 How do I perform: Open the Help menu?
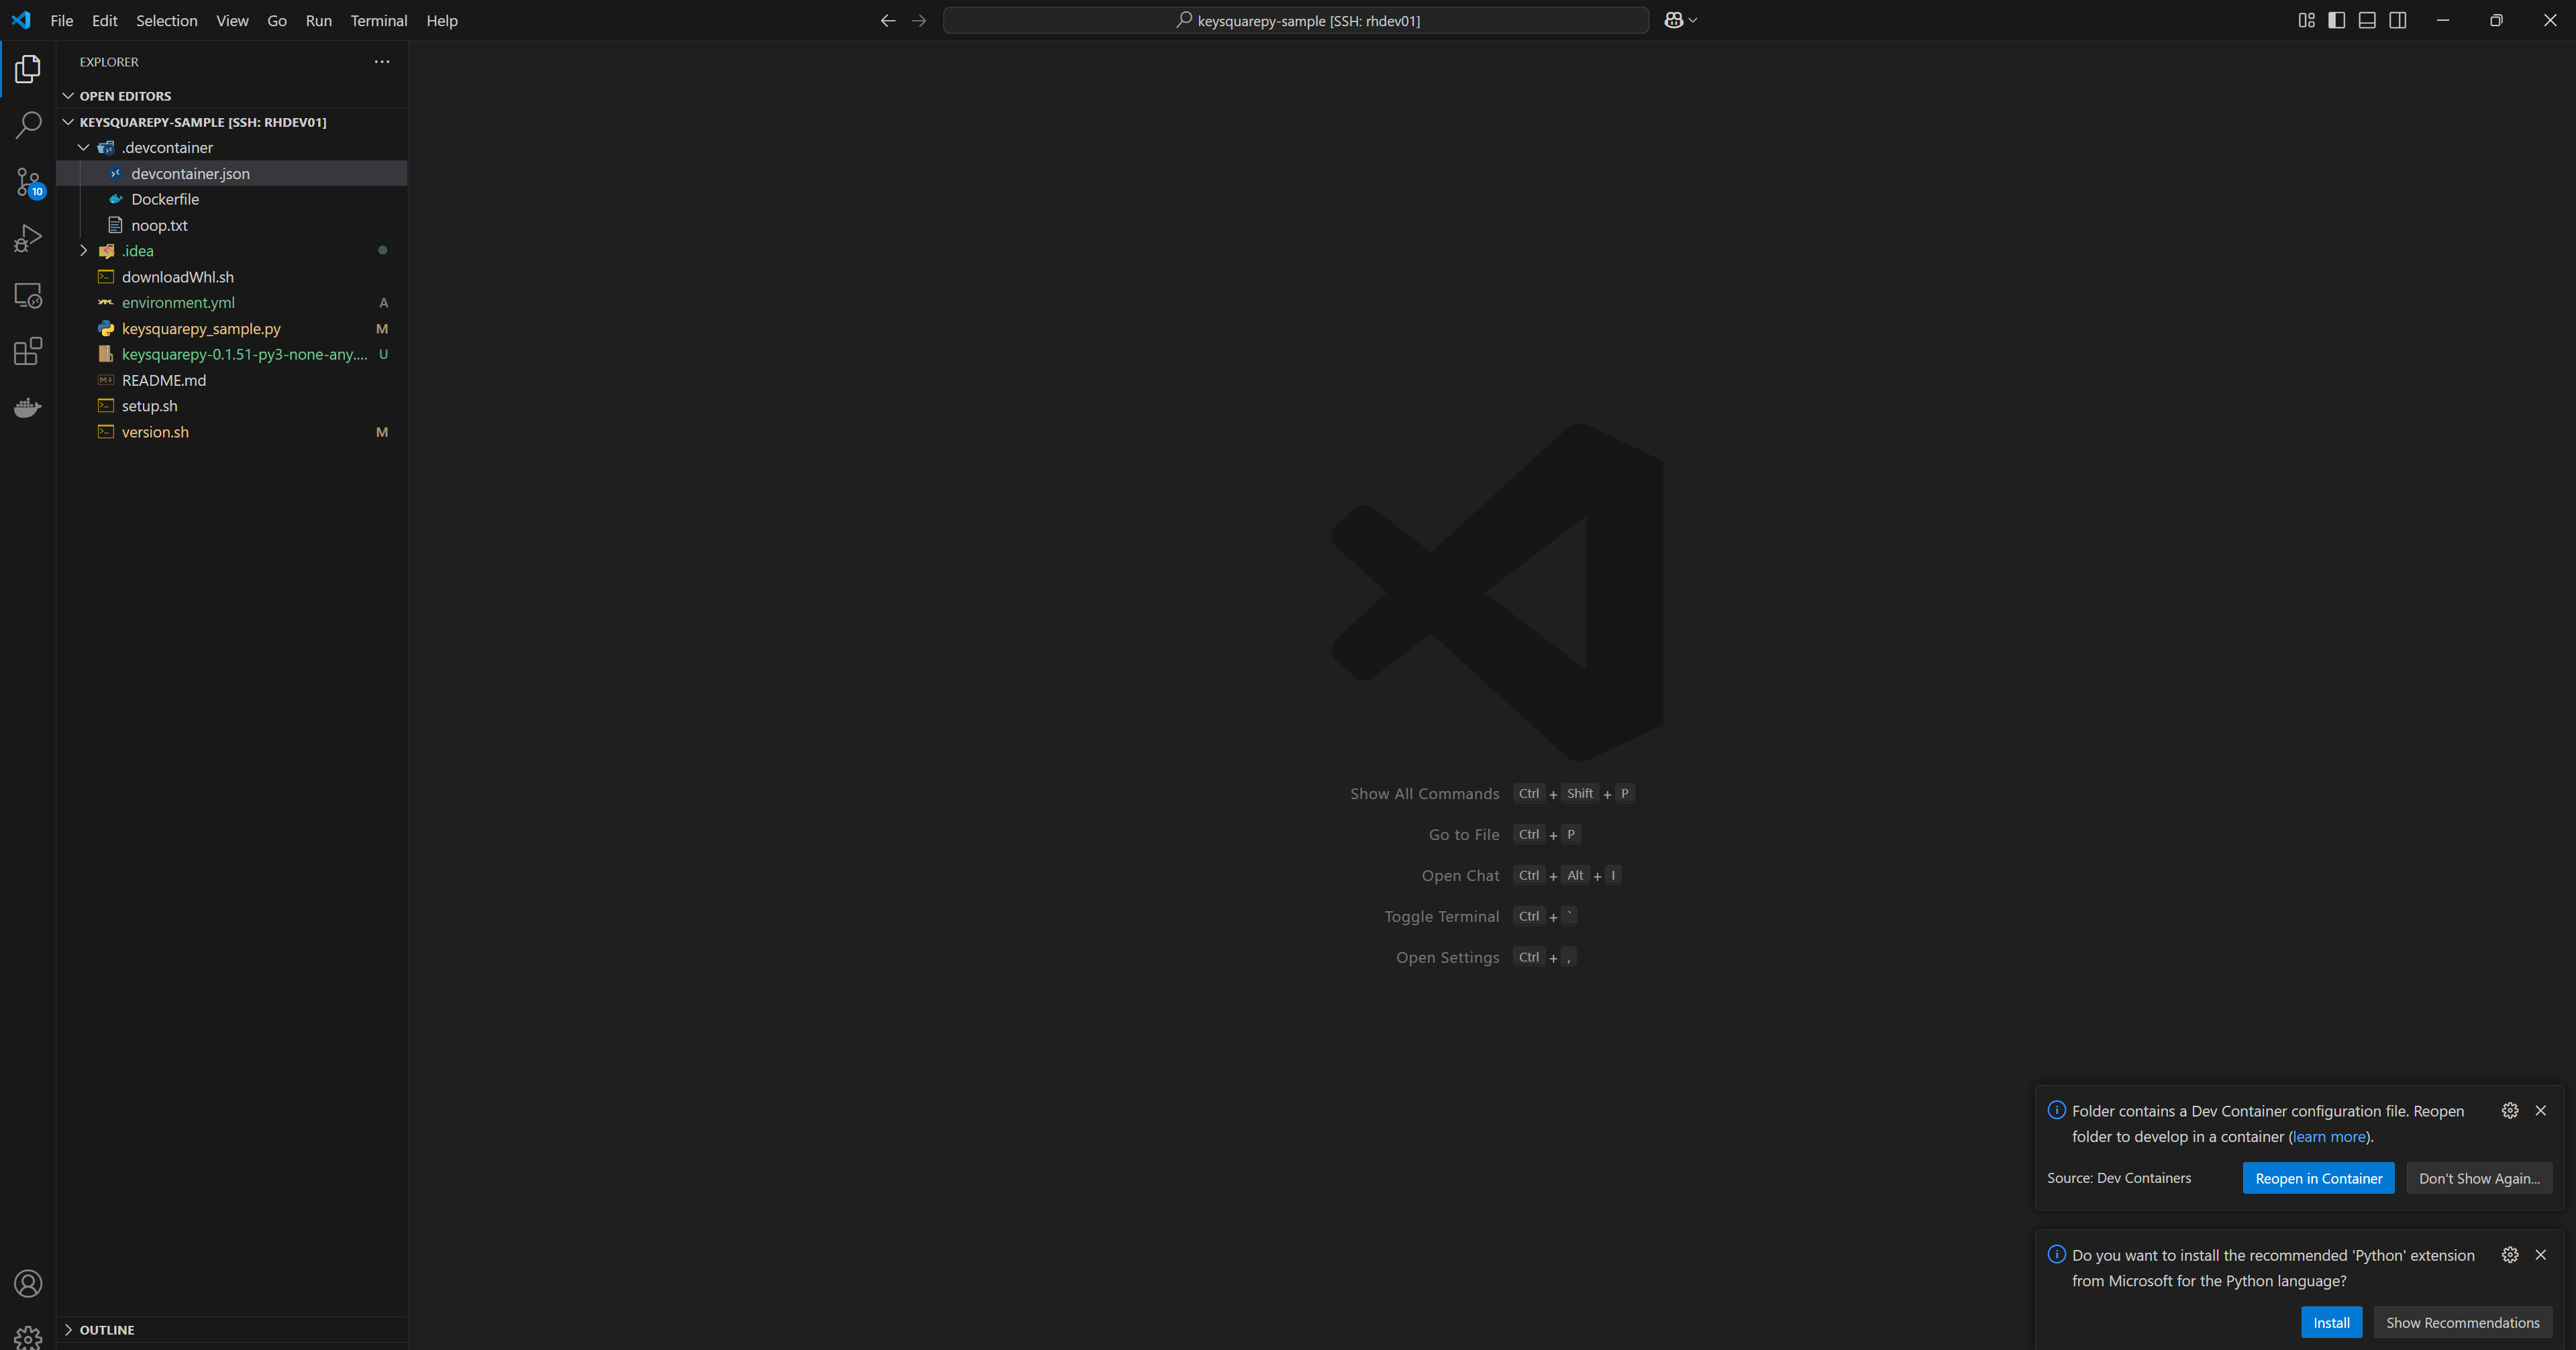(x=442, y=20)
